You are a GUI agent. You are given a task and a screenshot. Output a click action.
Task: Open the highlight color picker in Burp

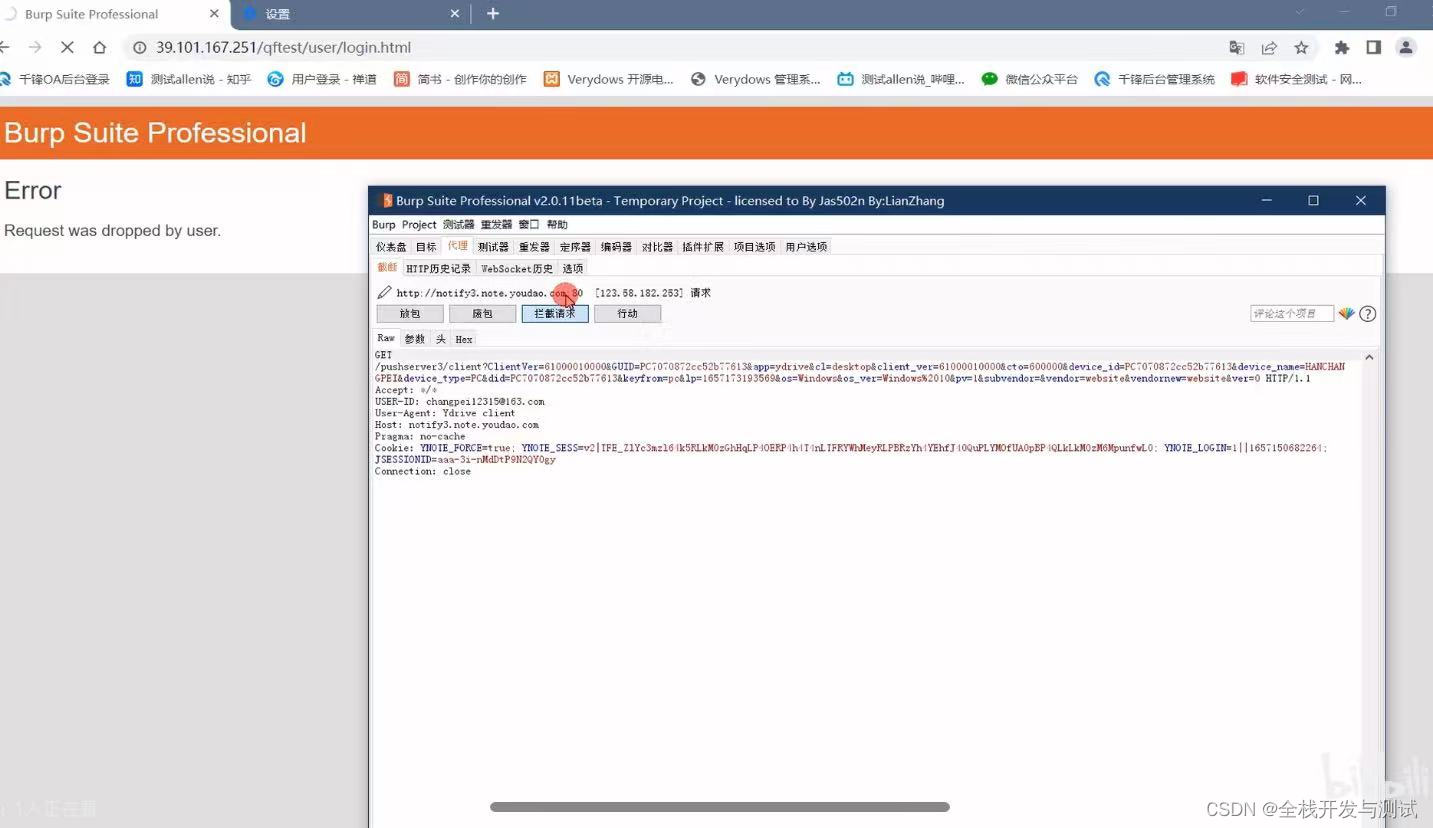pos(1347,314)
